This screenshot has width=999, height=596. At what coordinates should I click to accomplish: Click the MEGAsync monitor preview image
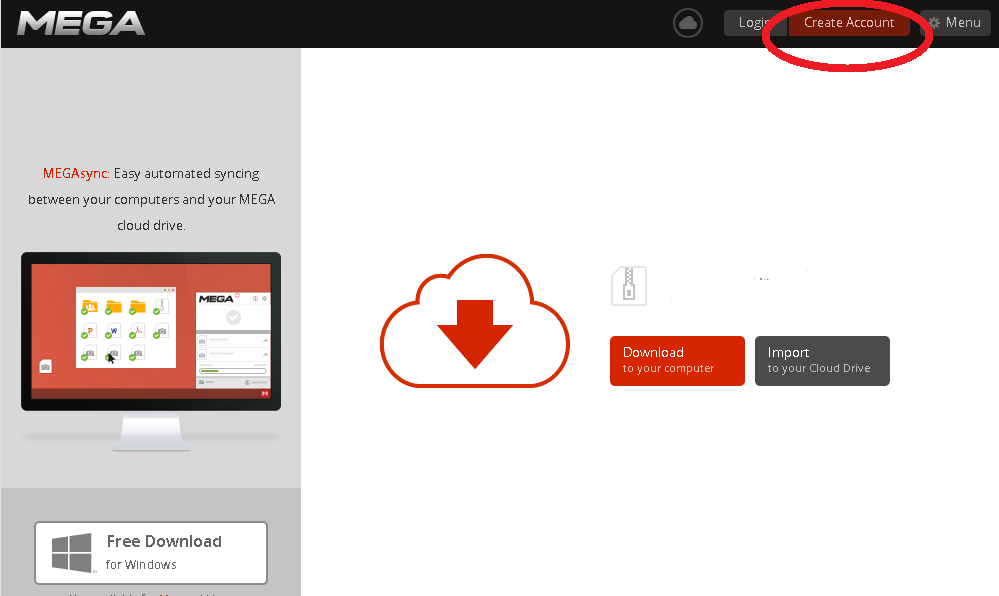point(151,352)
